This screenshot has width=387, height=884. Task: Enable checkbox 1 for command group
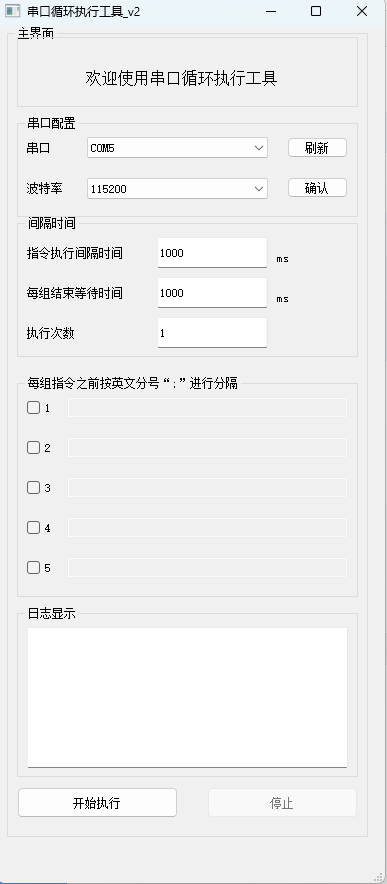click(x=33, y=408)
